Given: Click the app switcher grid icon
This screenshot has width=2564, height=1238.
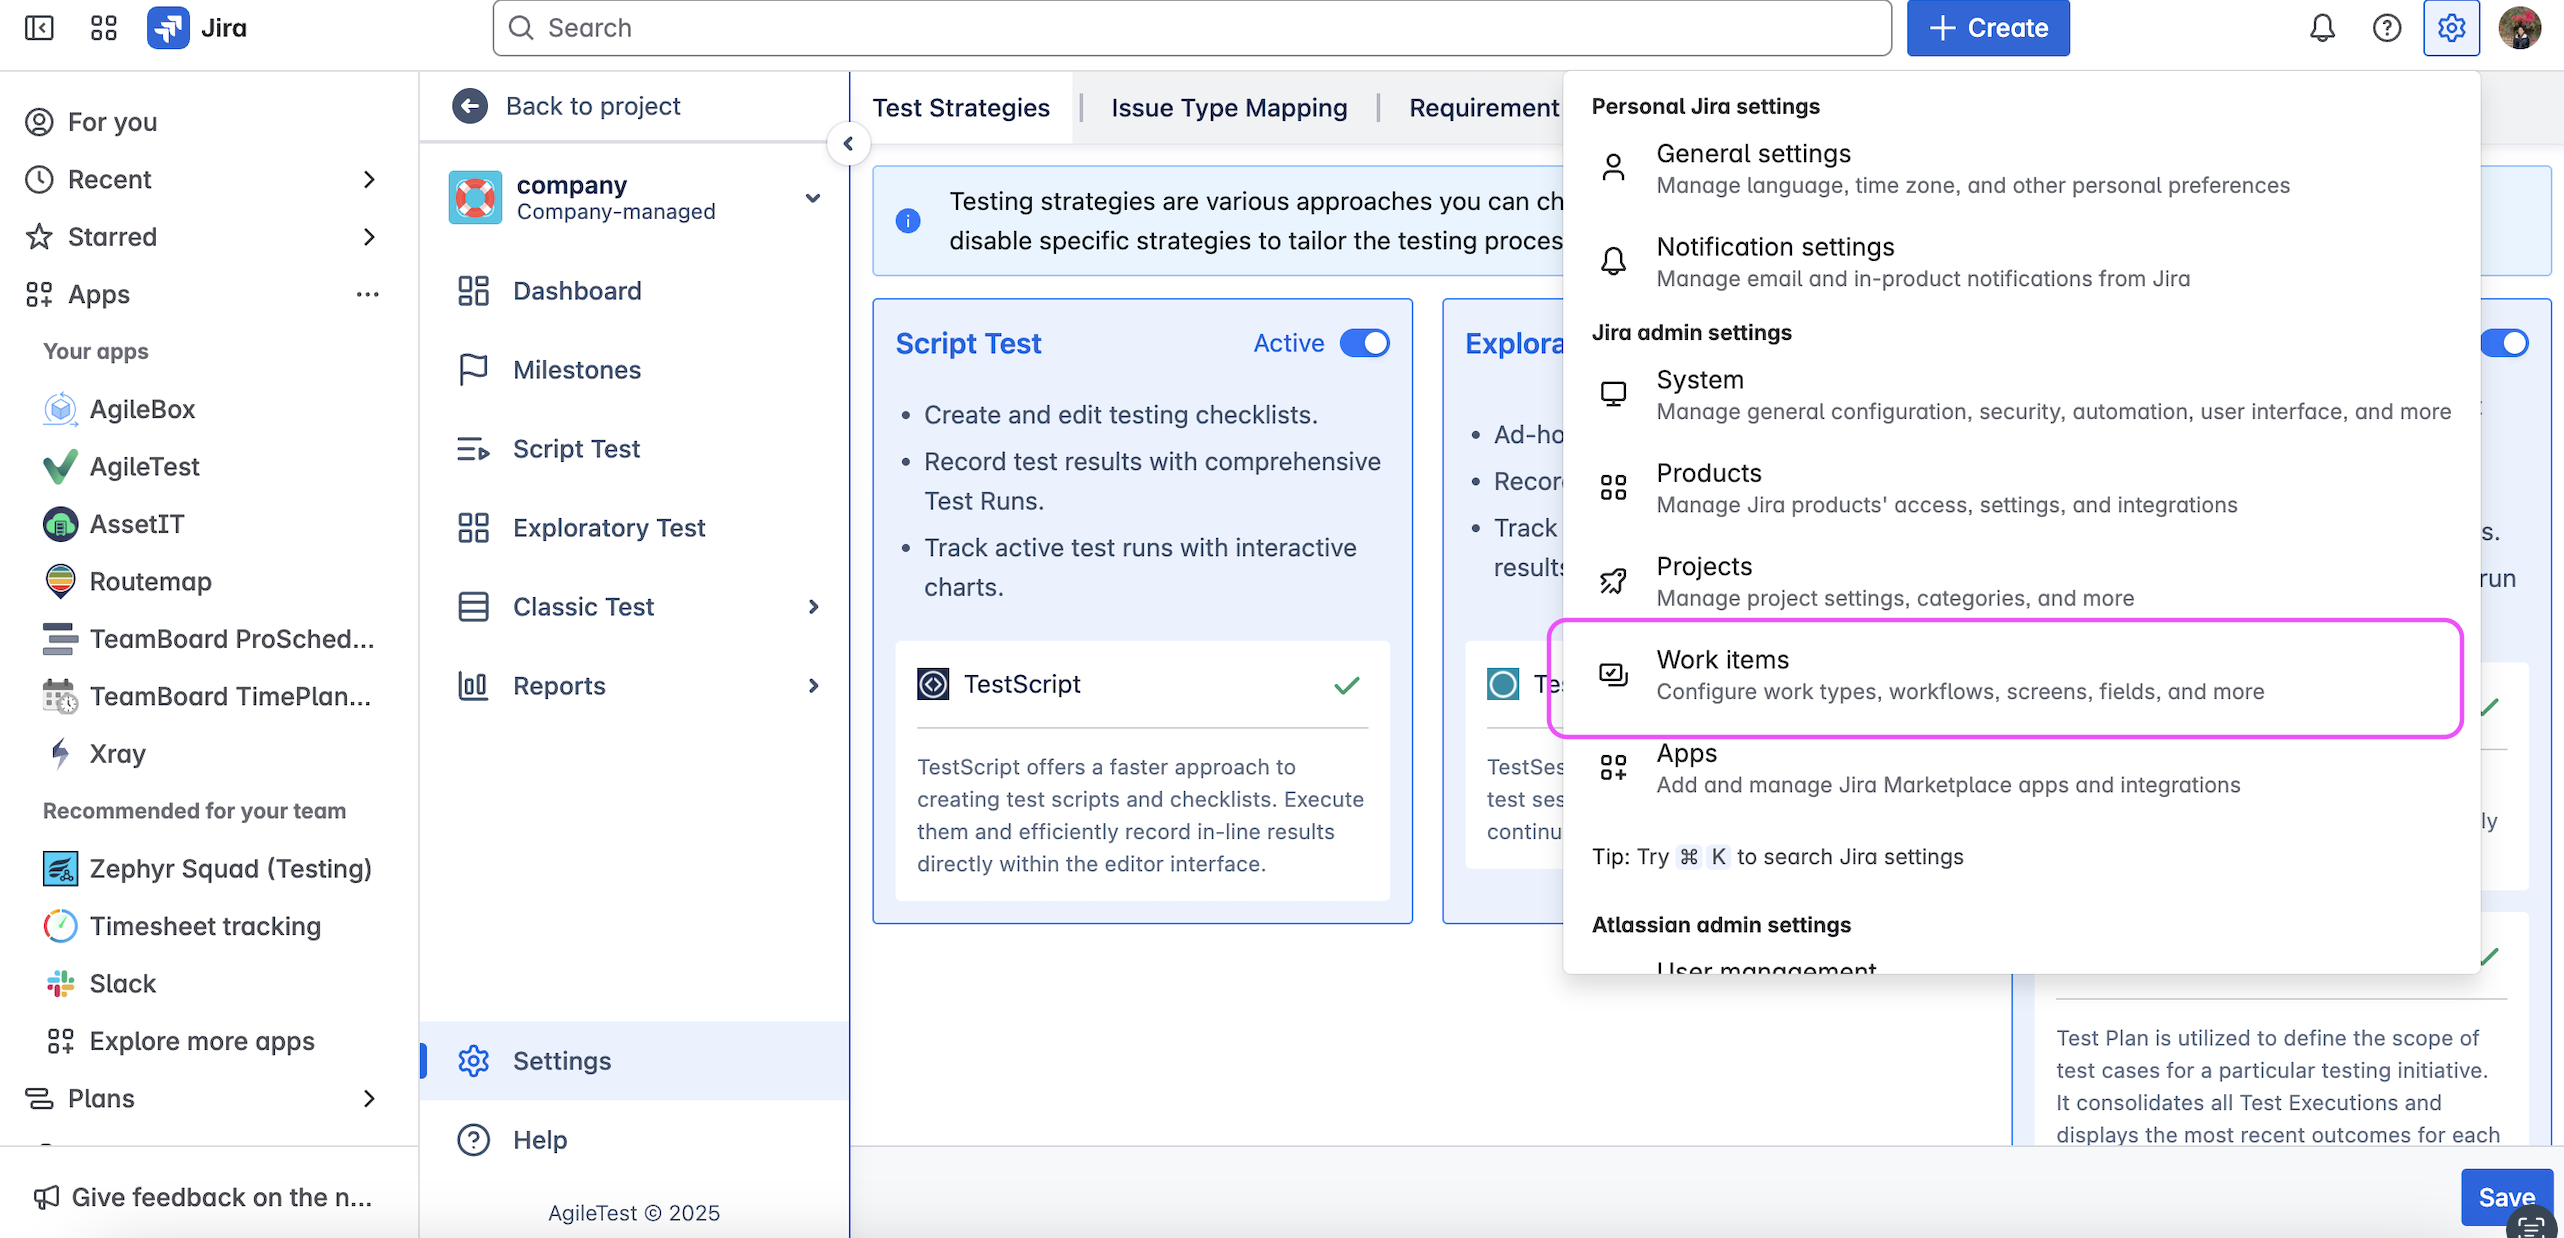Looking at the screenshot, I should pyautogui.click(x=103, y=28).
